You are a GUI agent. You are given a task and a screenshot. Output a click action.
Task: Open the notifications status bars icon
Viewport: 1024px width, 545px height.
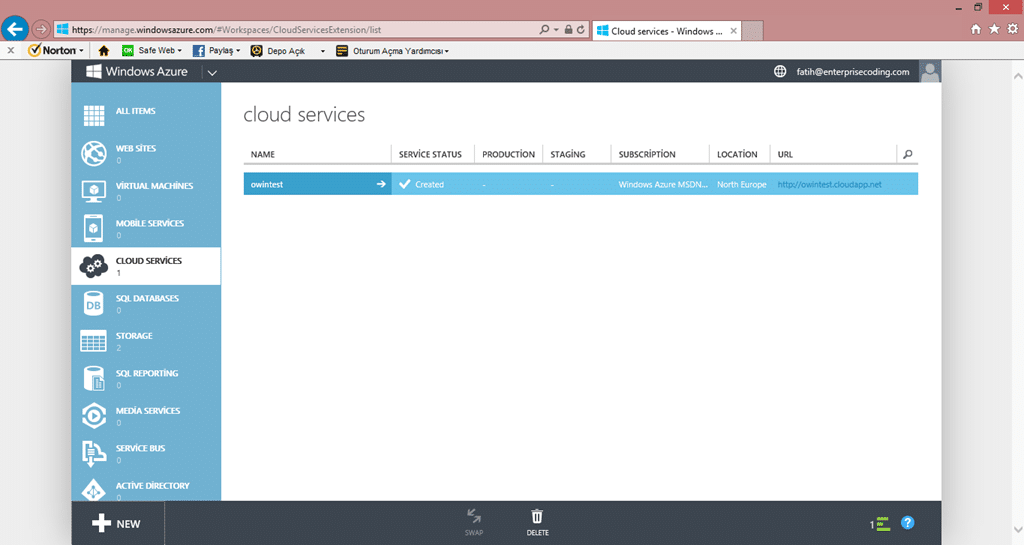(x=883, y=523)
